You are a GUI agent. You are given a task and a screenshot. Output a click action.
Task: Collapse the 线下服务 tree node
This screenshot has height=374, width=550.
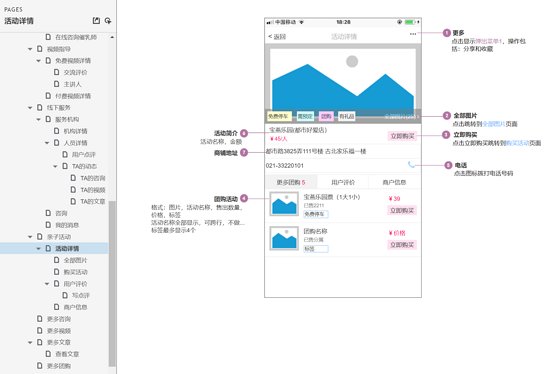30,108
